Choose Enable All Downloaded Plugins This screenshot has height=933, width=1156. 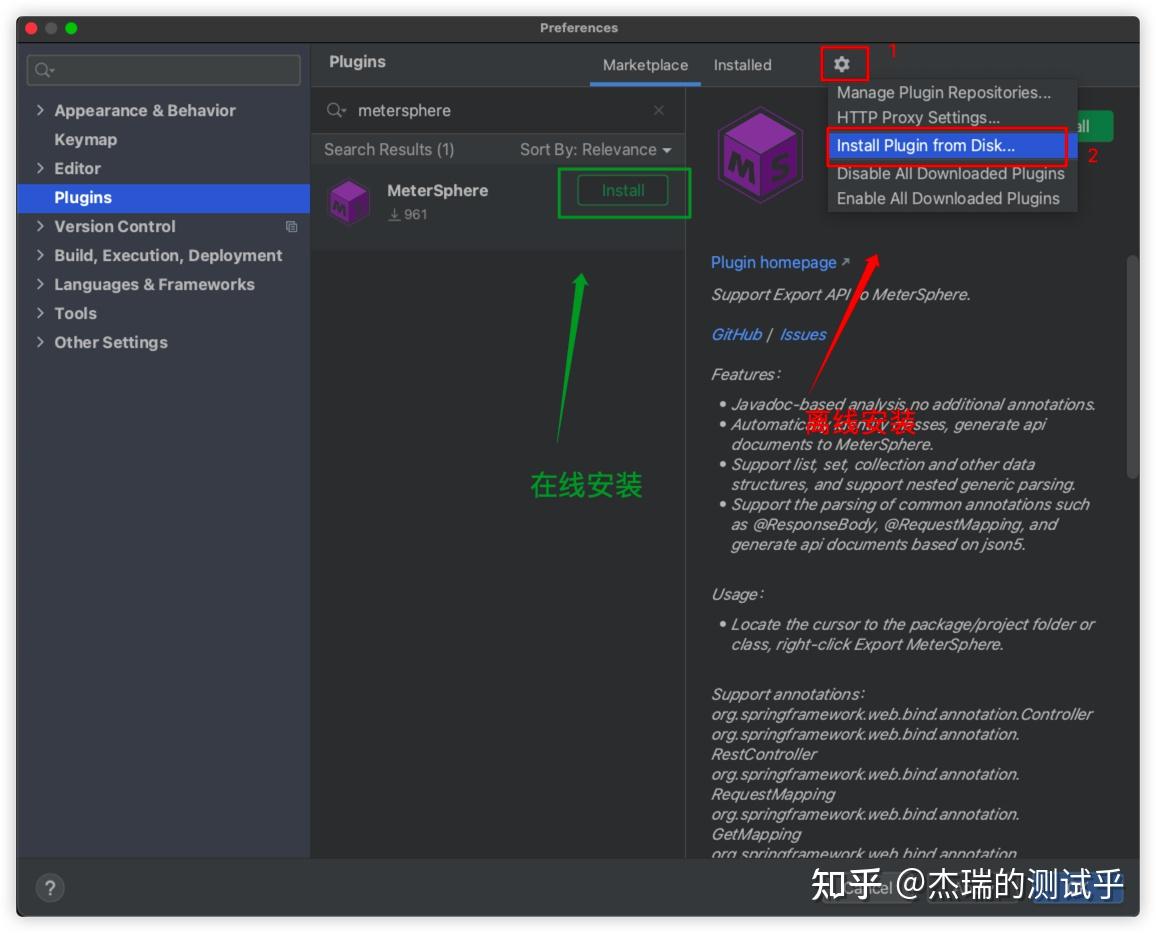point(948,198)
